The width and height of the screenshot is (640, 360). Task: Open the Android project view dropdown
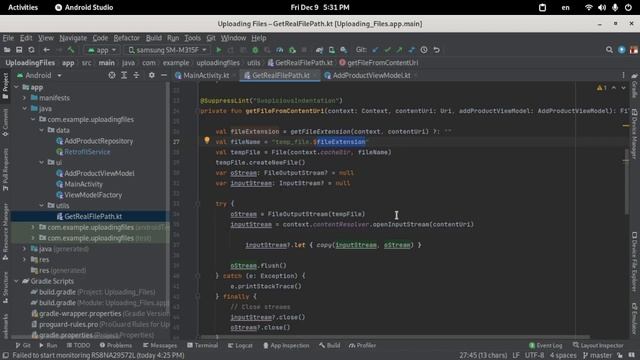coord(39,75)
